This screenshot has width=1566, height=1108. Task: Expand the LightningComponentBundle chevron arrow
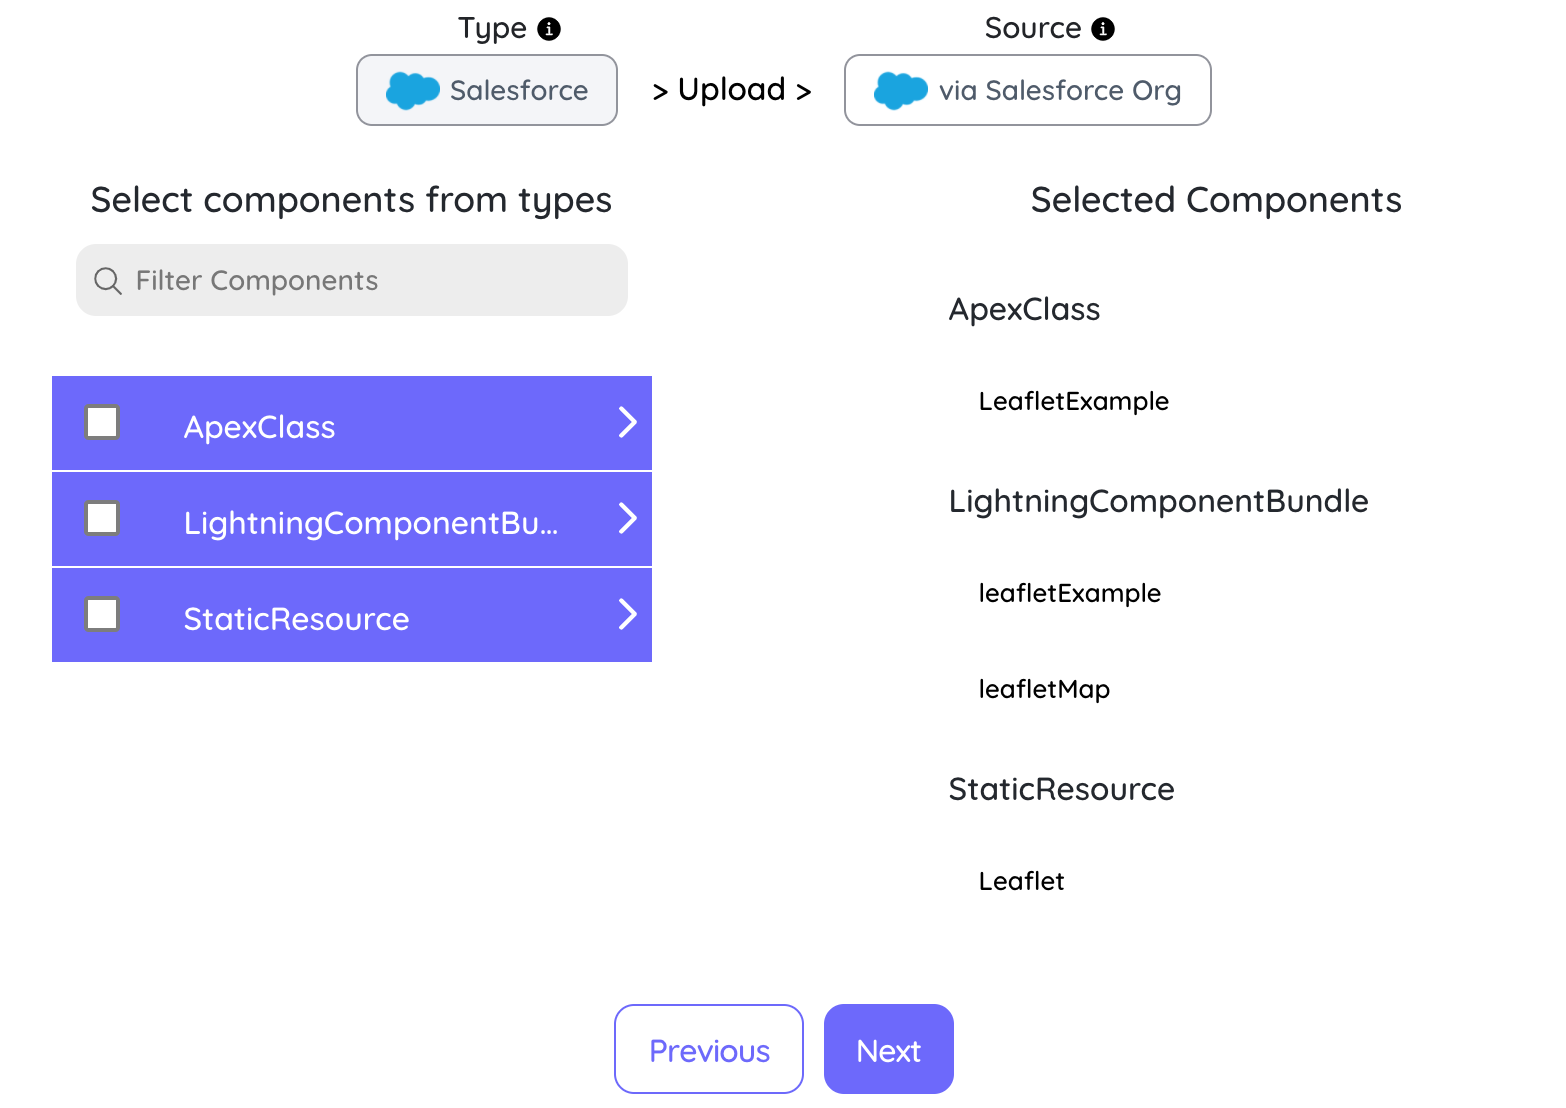tap(627, 518)
